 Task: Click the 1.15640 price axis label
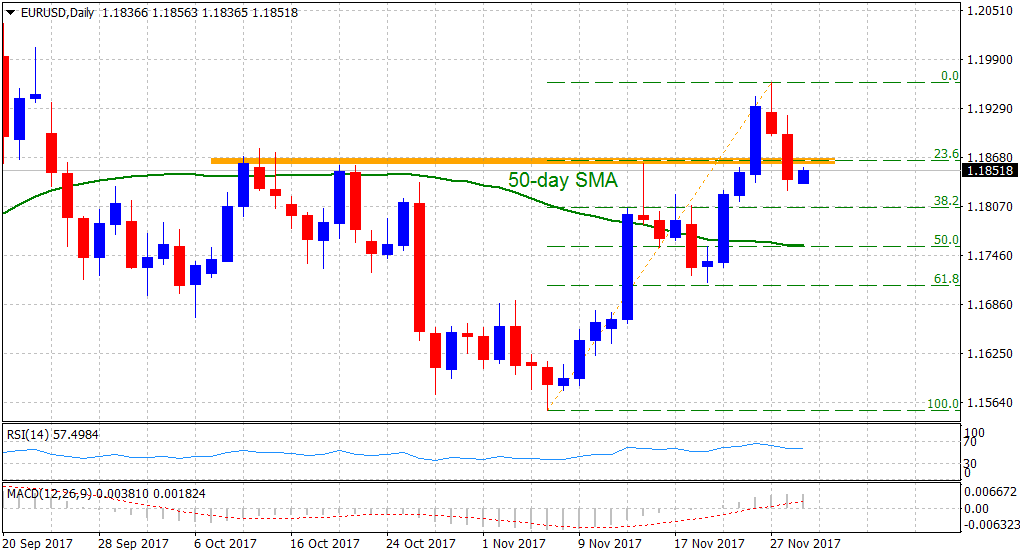click(990, 403)
